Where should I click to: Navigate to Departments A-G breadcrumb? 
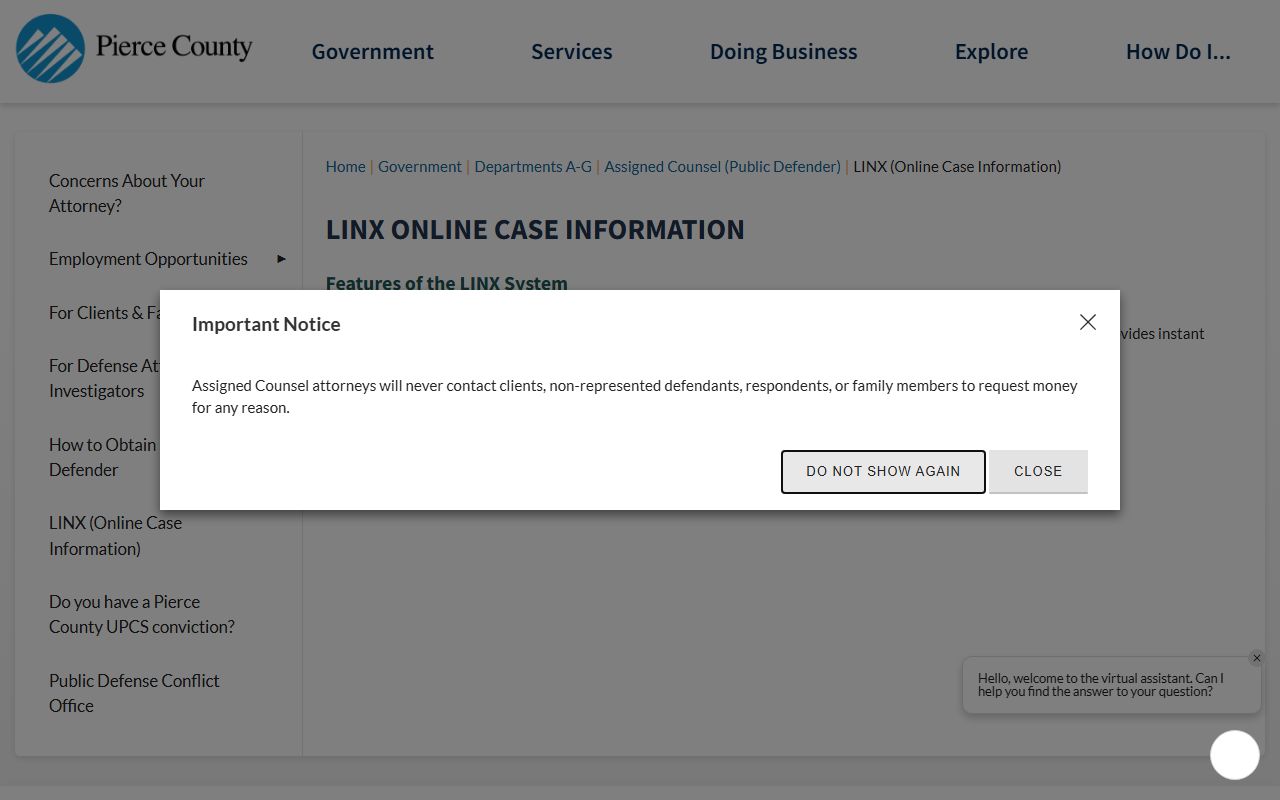(x=532, y=167)
